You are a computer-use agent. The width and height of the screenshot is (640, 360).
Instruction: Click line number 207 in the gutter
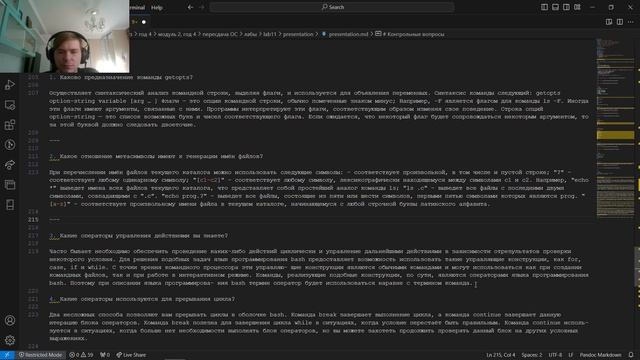point(33,93)
